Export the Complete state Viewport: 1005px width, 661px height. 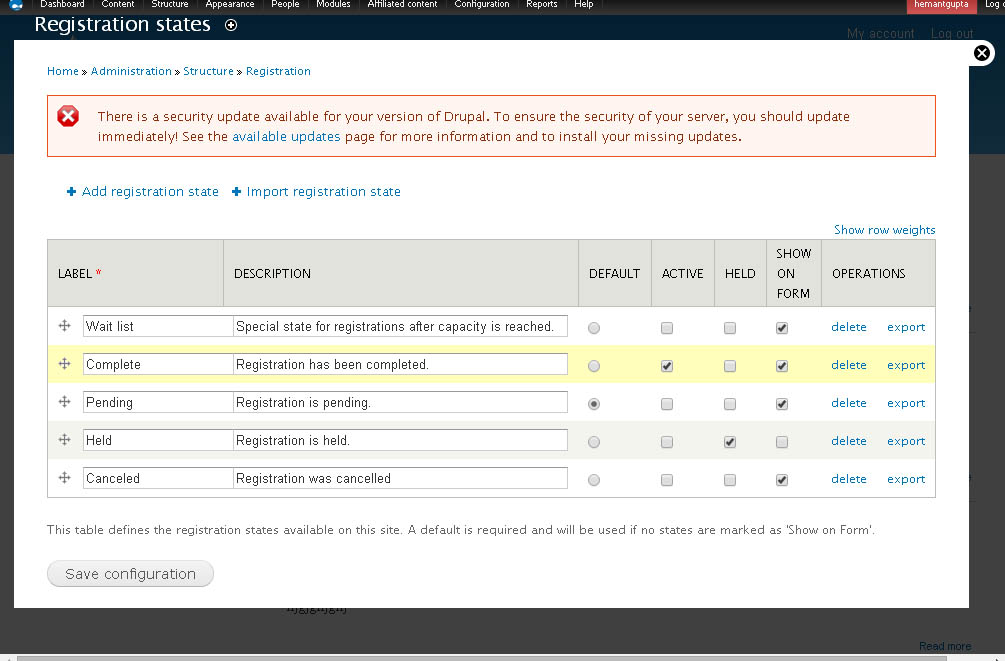point(906,365)
